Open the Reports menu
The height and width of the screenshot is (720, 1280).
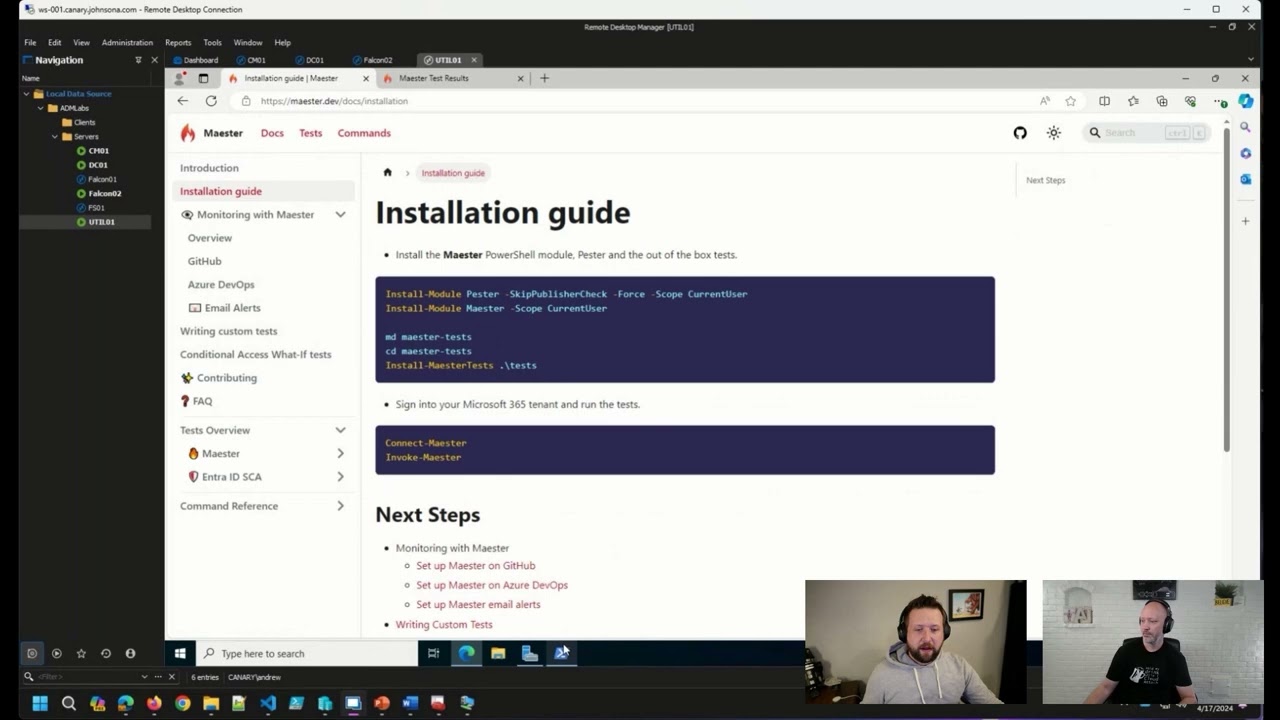(178, 43)
